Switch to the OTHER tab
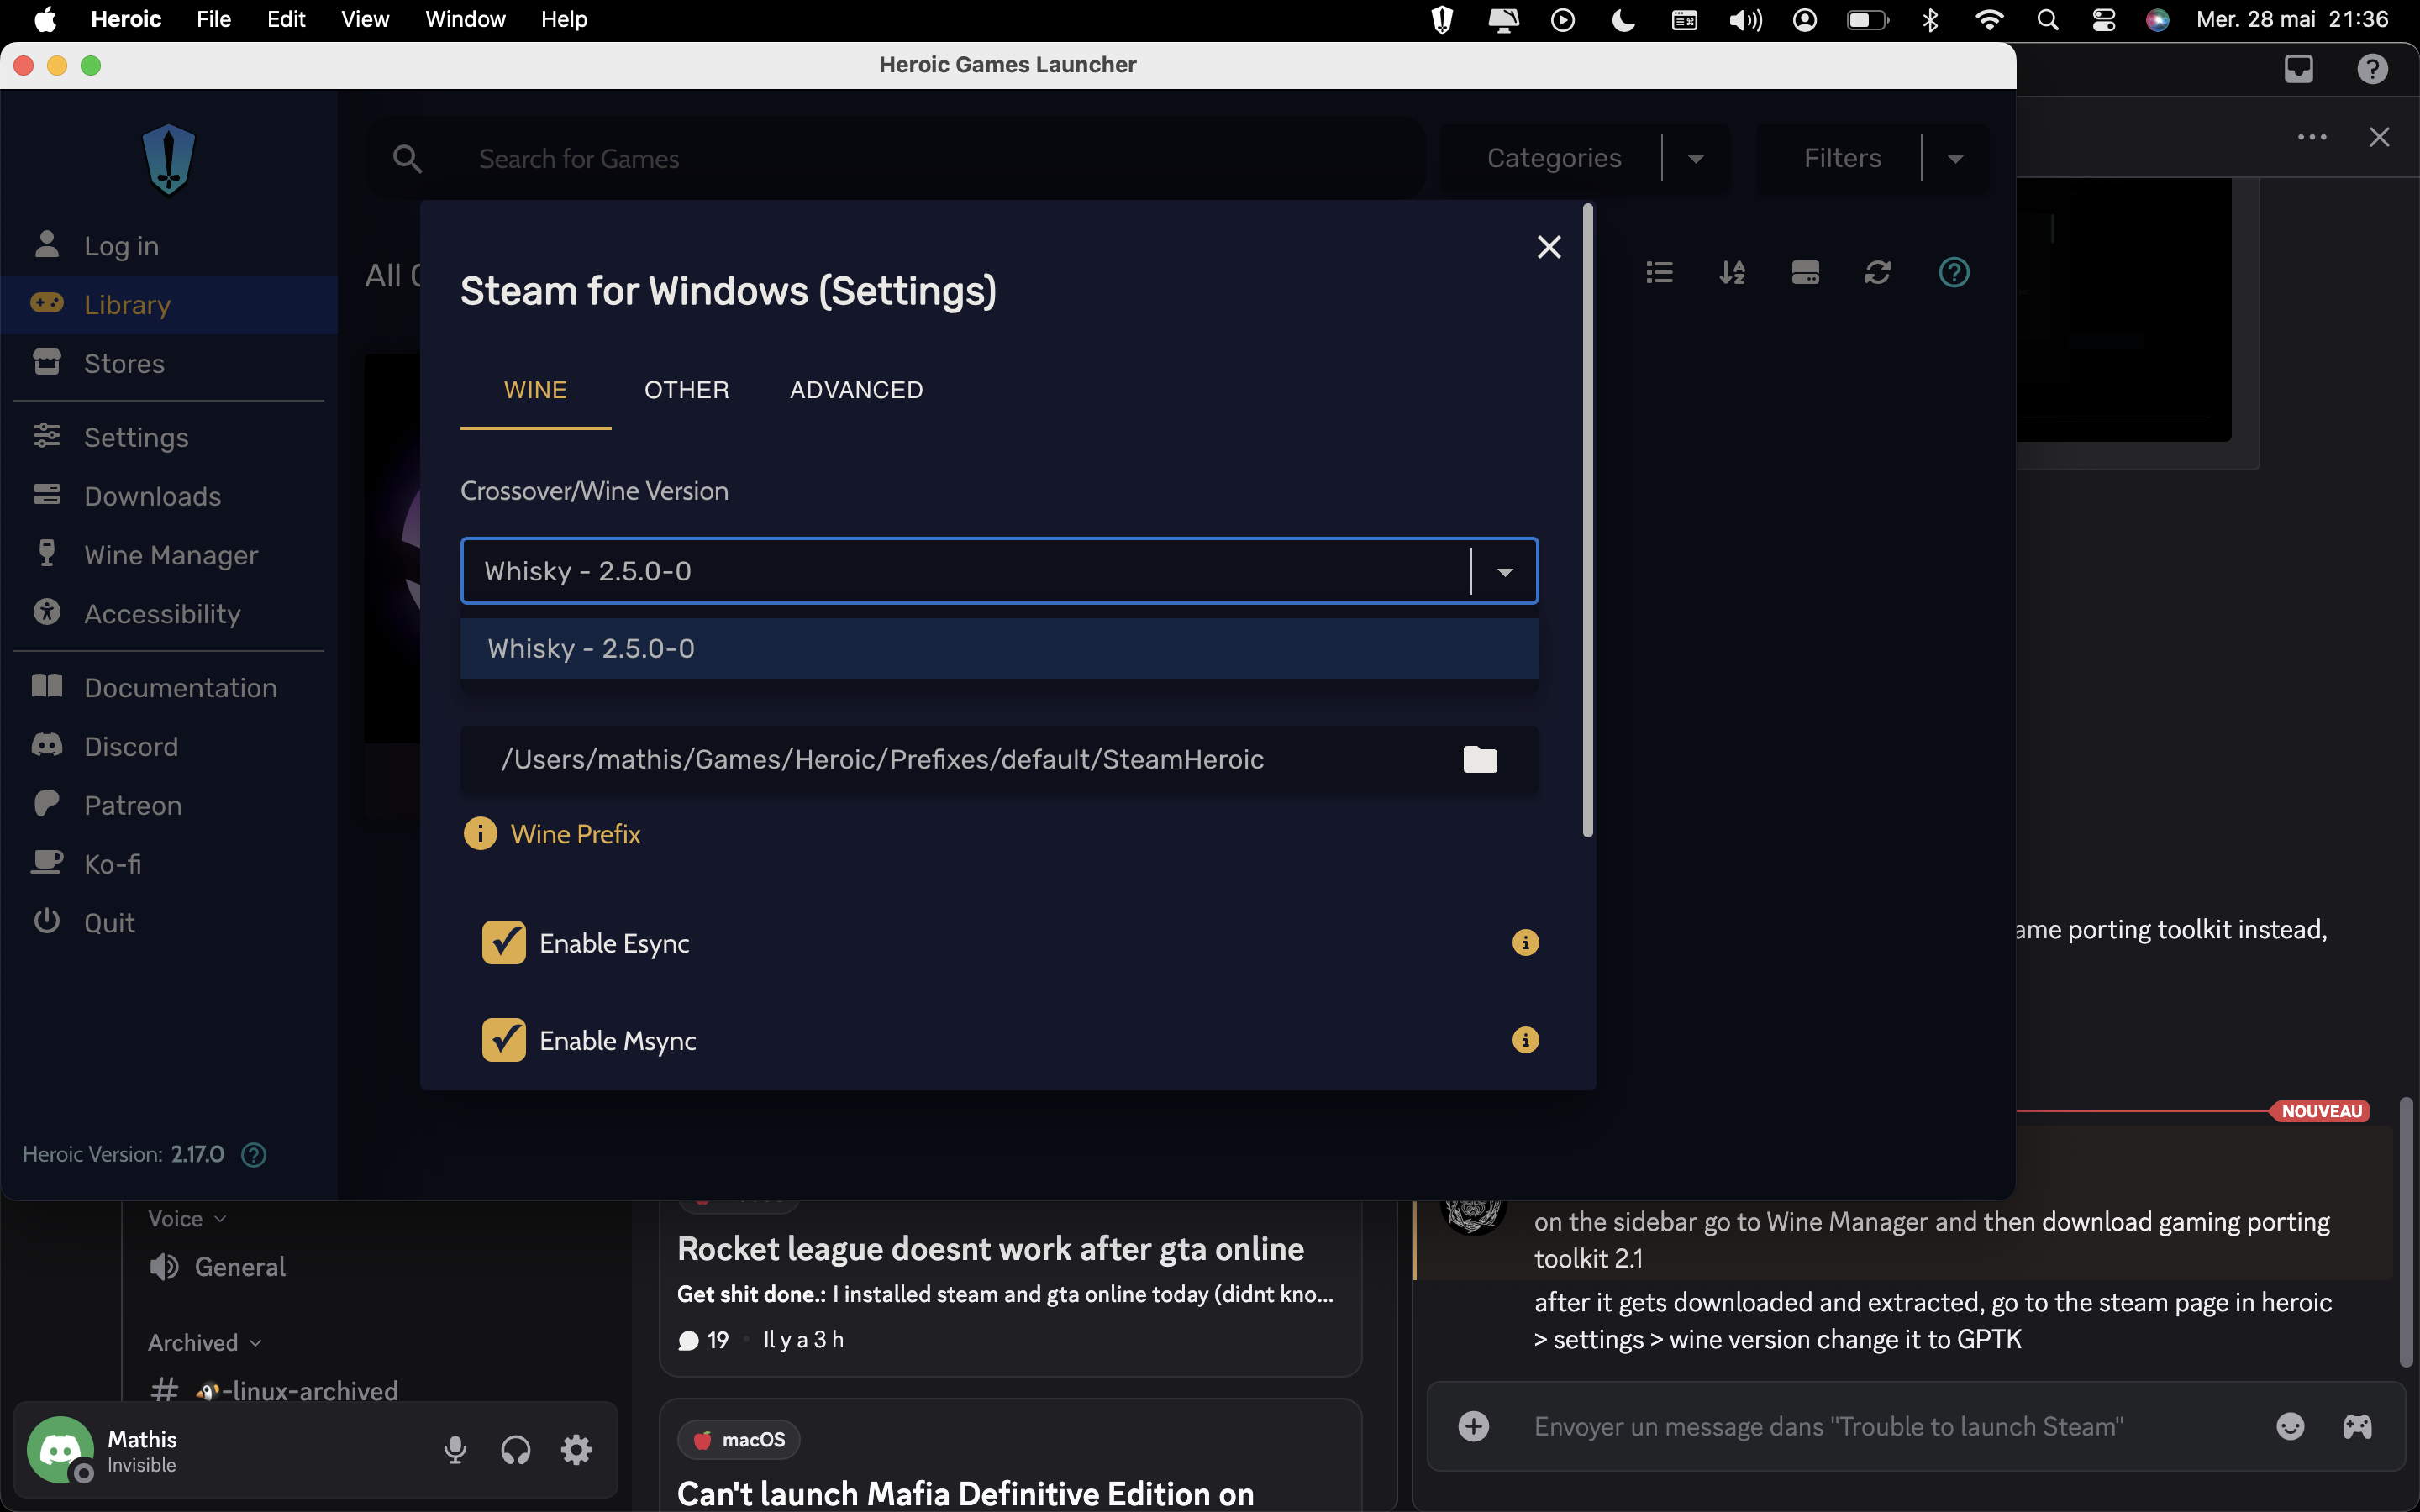The width and height of the screenshot is (2420, 1512). [x=687, y=390]
